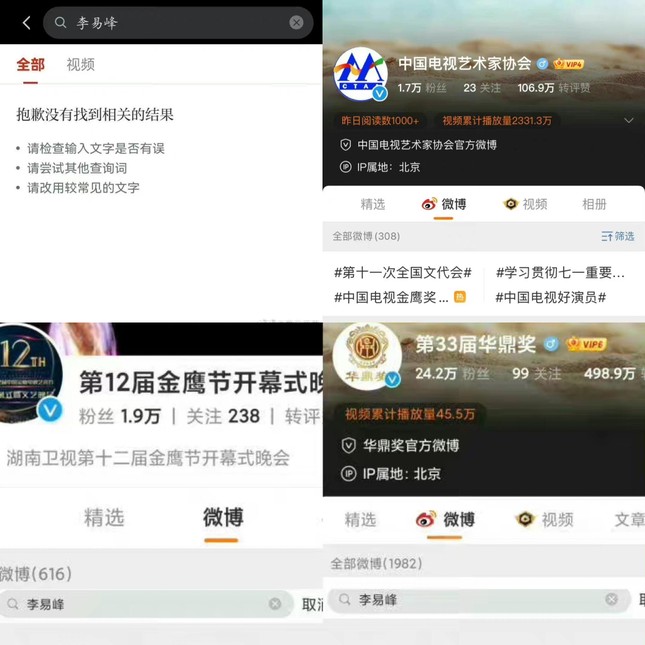Viewport: 645px width, 645px height.
Task: Tap the VIP6 badge next to 华鼎奖
Action: 587,344
